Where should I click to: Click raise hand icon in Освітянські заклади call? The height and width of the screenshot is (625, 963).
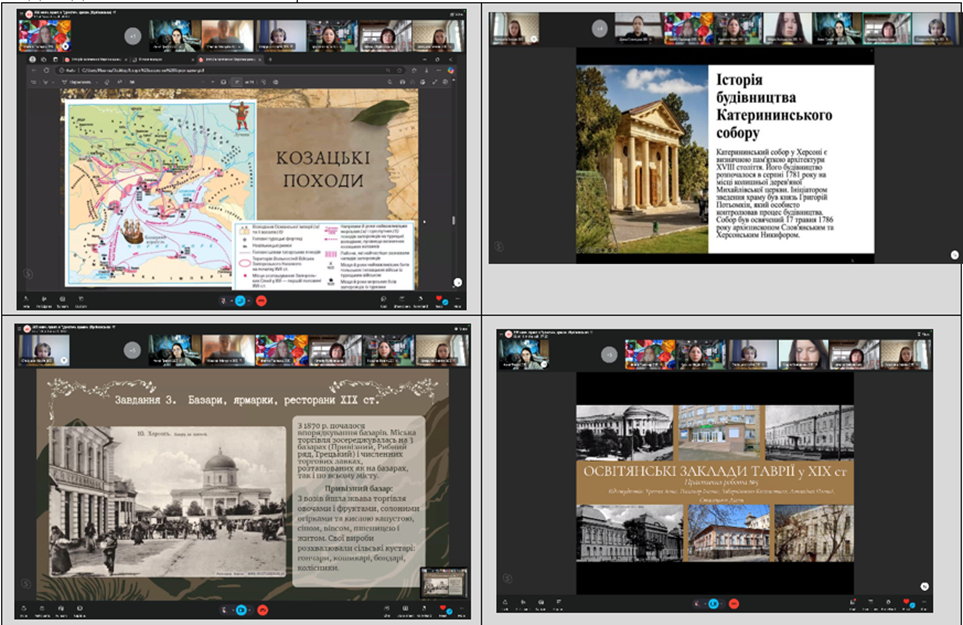coord(888,602)
